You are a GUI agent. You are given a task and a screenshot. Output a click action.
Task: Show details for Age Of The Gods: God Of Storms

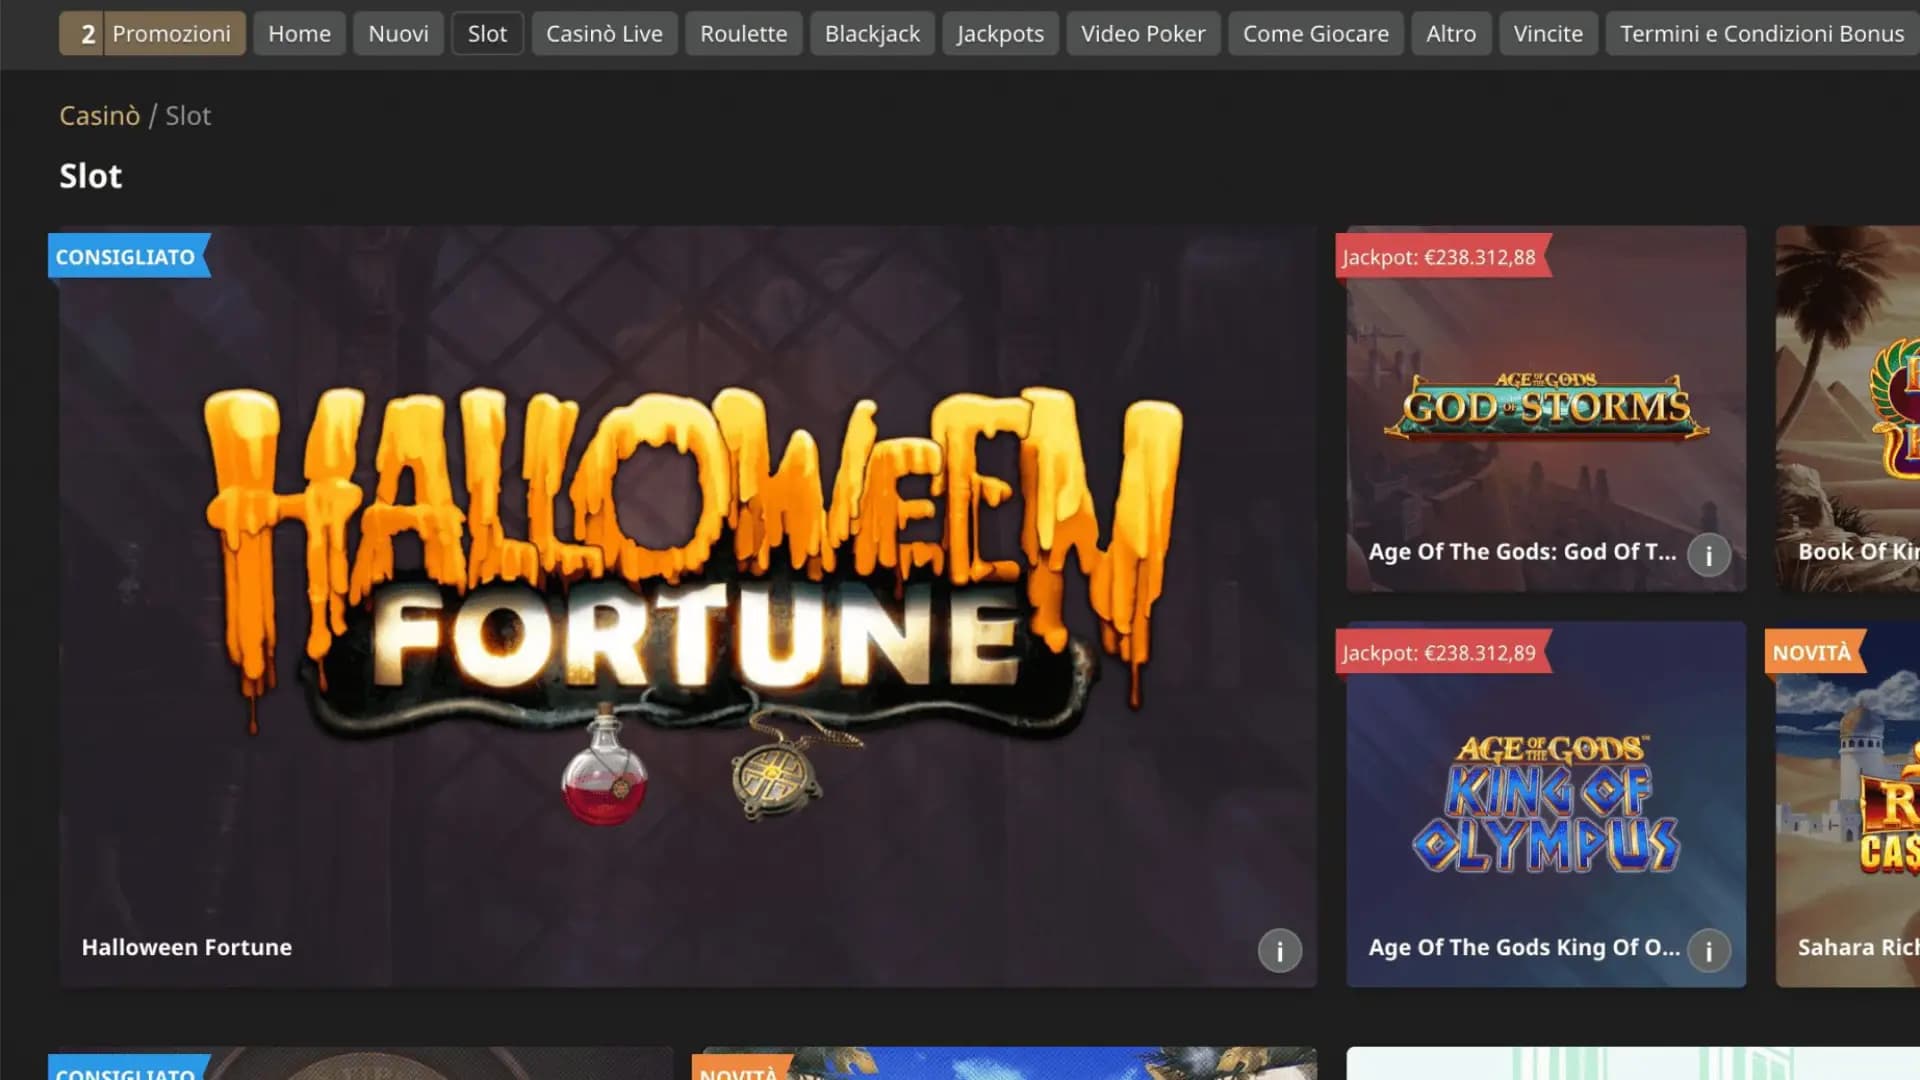[1709, 555]
